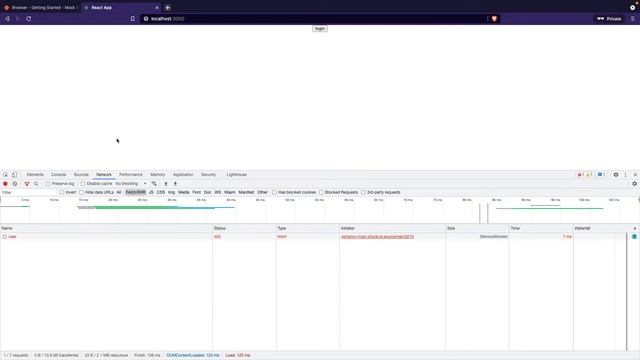Bookmark this page using the bookmark icon
The width and height of the screenshot is (640, 360).
click(x=133, y=19)
